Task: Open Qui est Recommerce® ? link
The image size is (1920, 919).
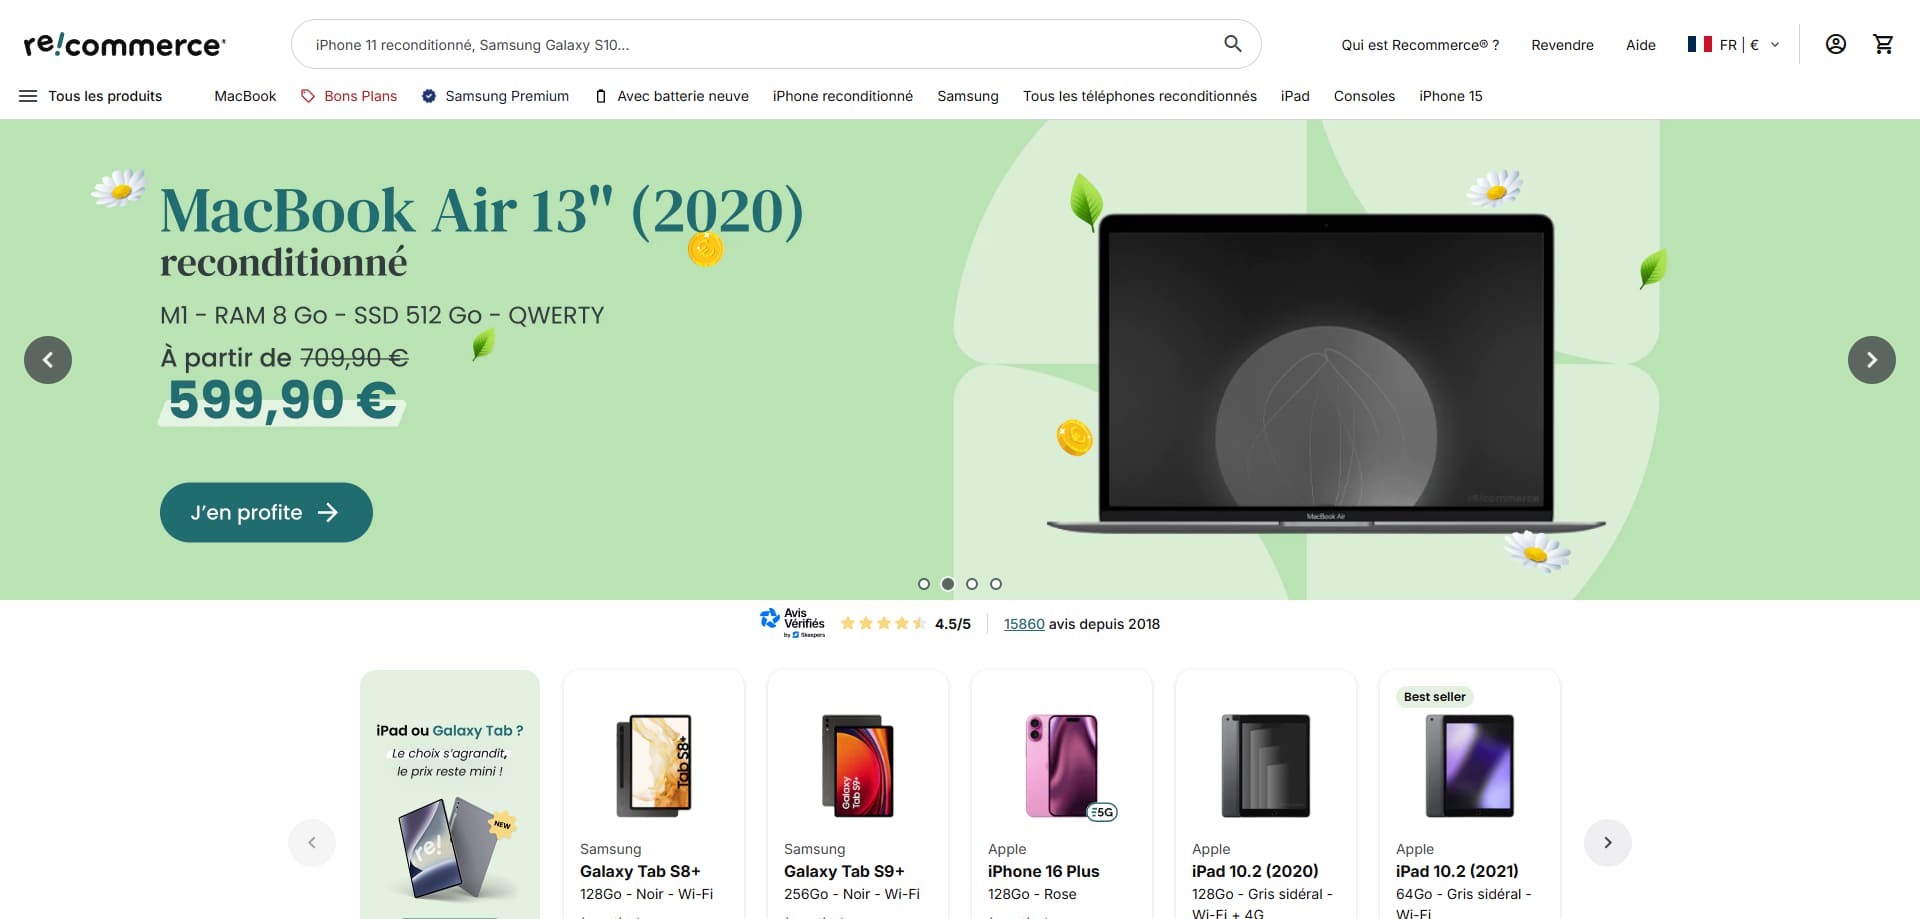Action: tap(1420, 45)
